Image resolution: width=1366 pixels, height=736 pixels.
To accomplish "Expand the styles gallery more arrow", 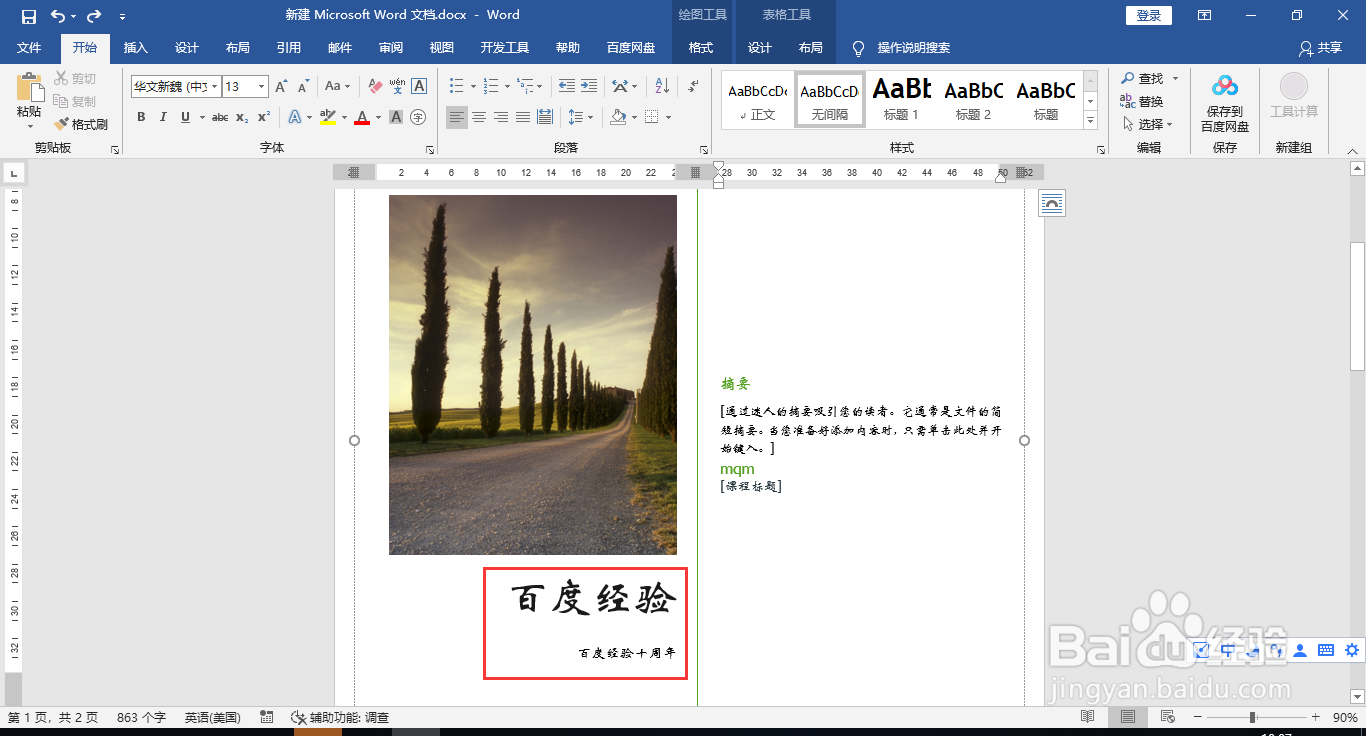I will tap(1091, 122).
